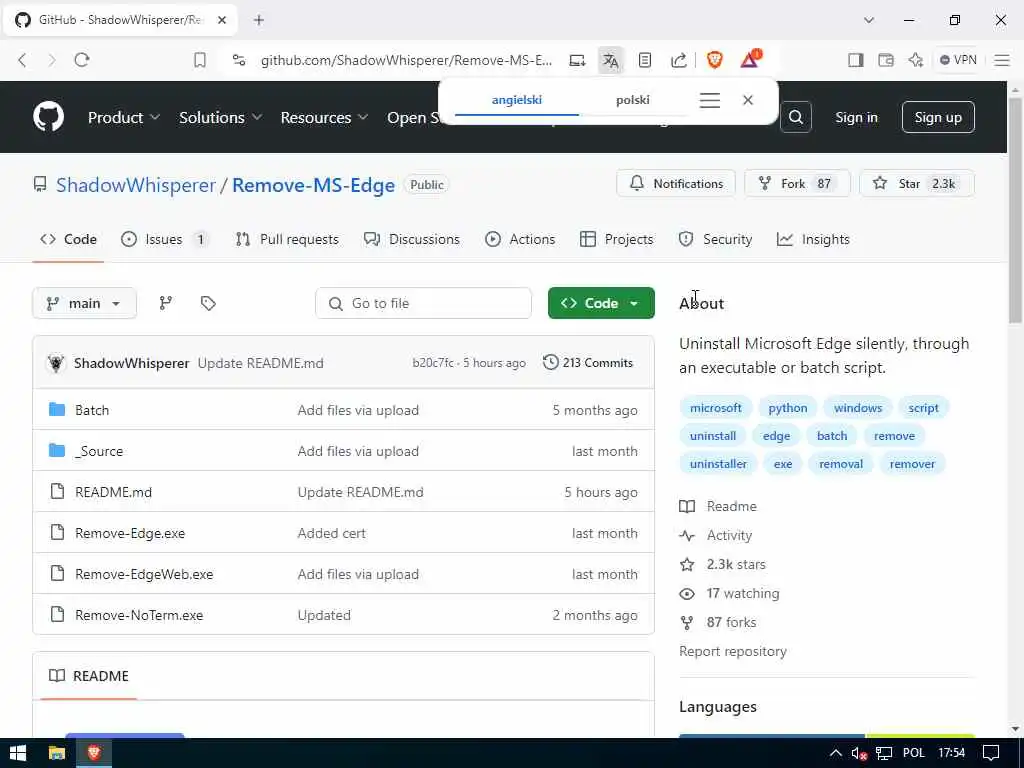Click the python topic tag
1024x768 pixels.
click(788, 408)
